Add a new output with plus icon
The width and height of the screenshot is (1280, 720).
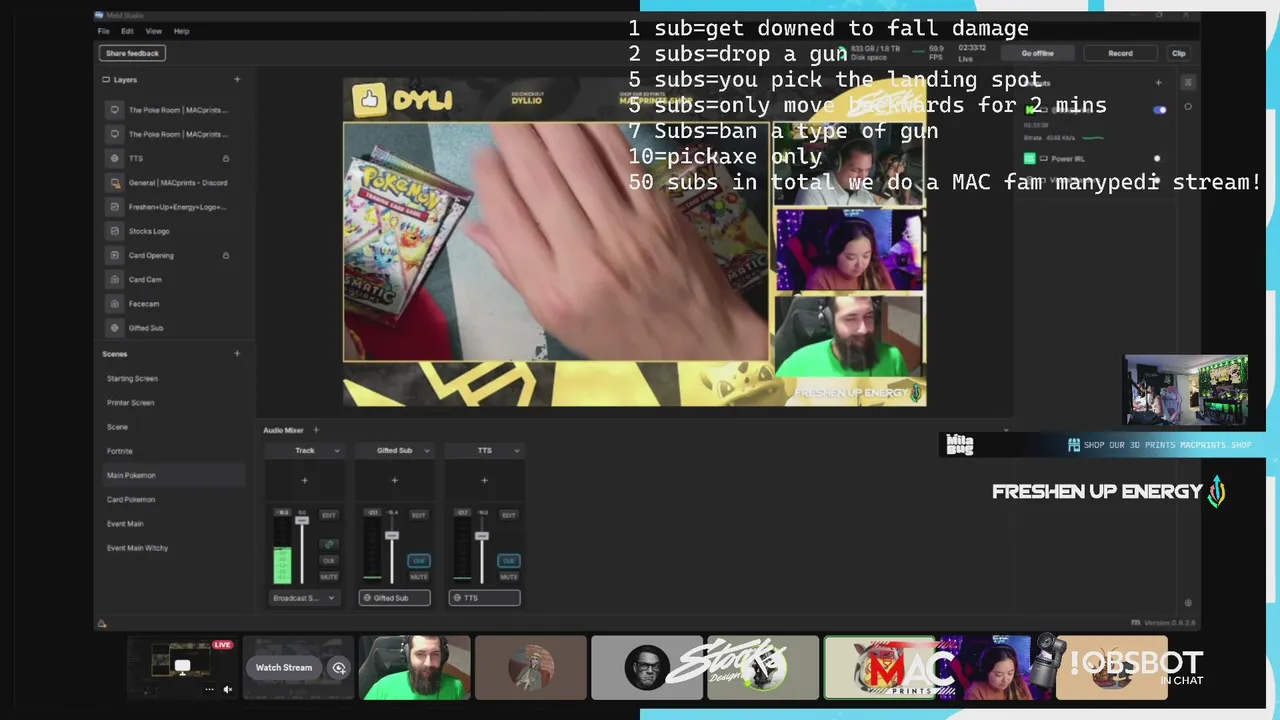(1159, 83)
